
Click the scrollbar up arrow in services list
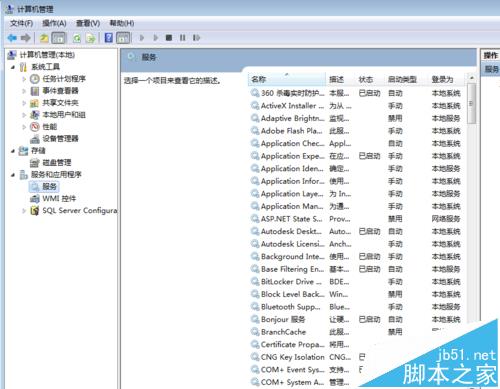tap(471, 78)
